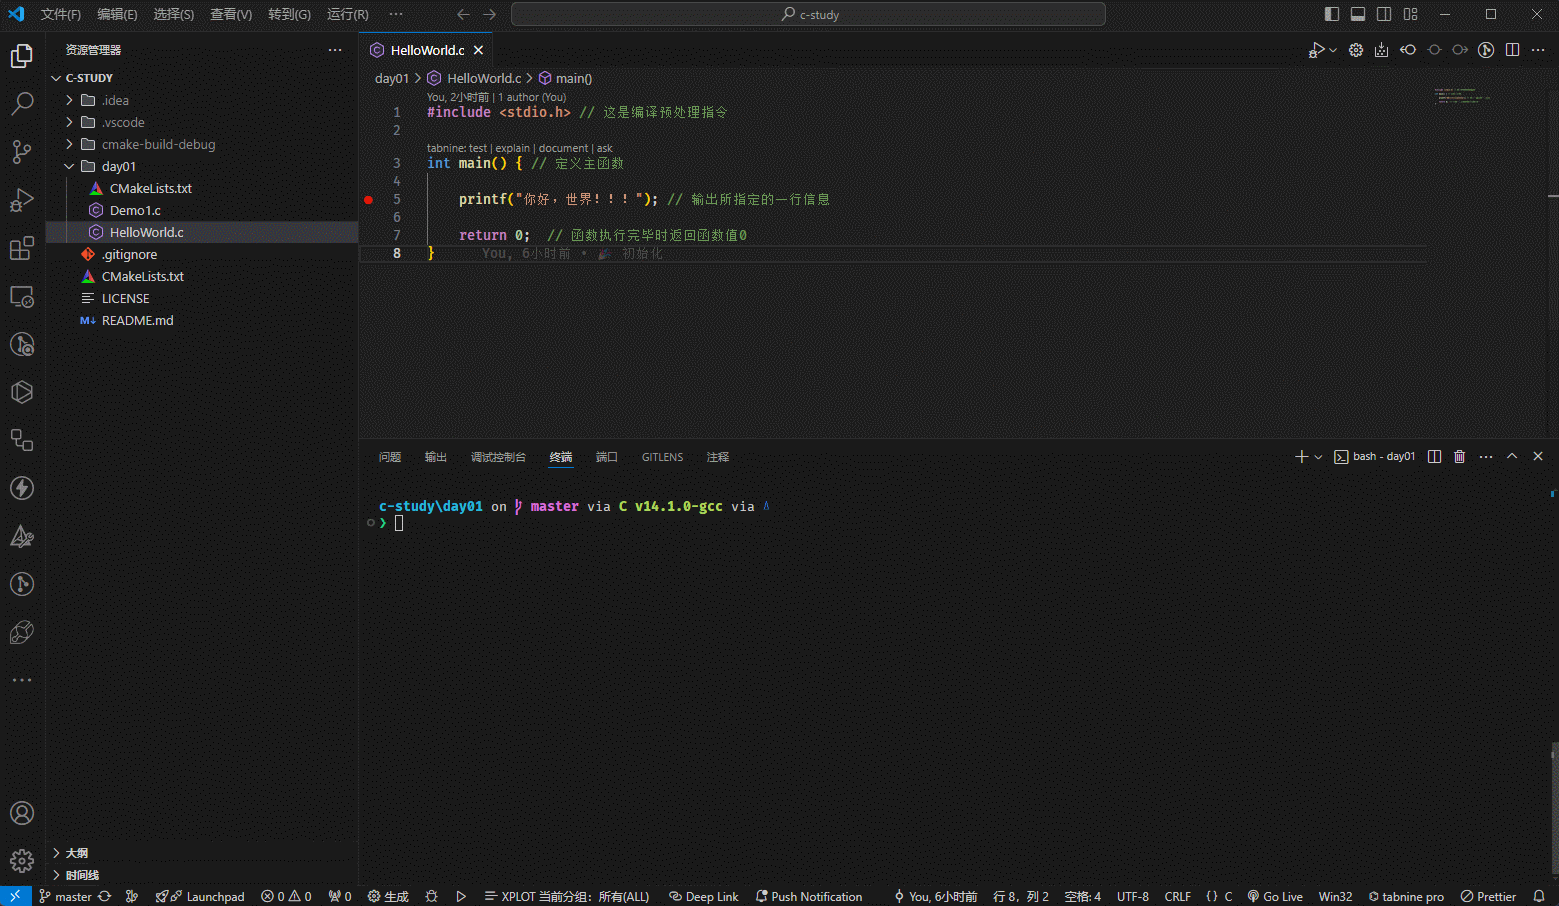The image size is (1559, 906).
Task: Open the Search view in activity bar
Action: (x=22, y=104)
